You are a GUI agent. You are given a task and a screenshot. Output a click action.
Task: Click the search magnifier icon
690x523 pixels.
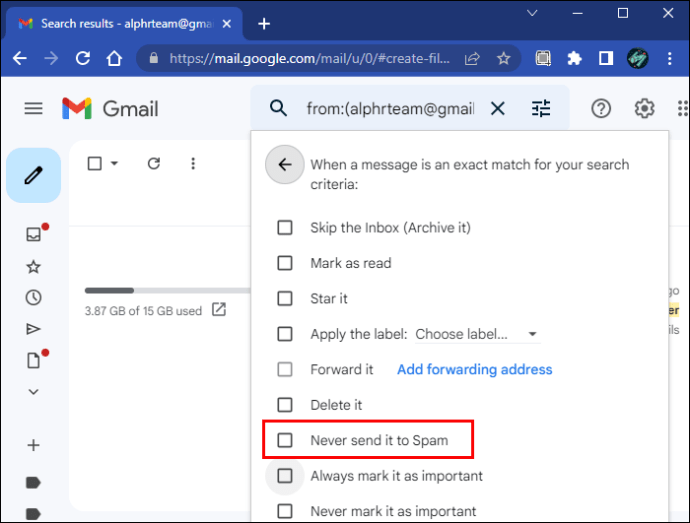279,108
